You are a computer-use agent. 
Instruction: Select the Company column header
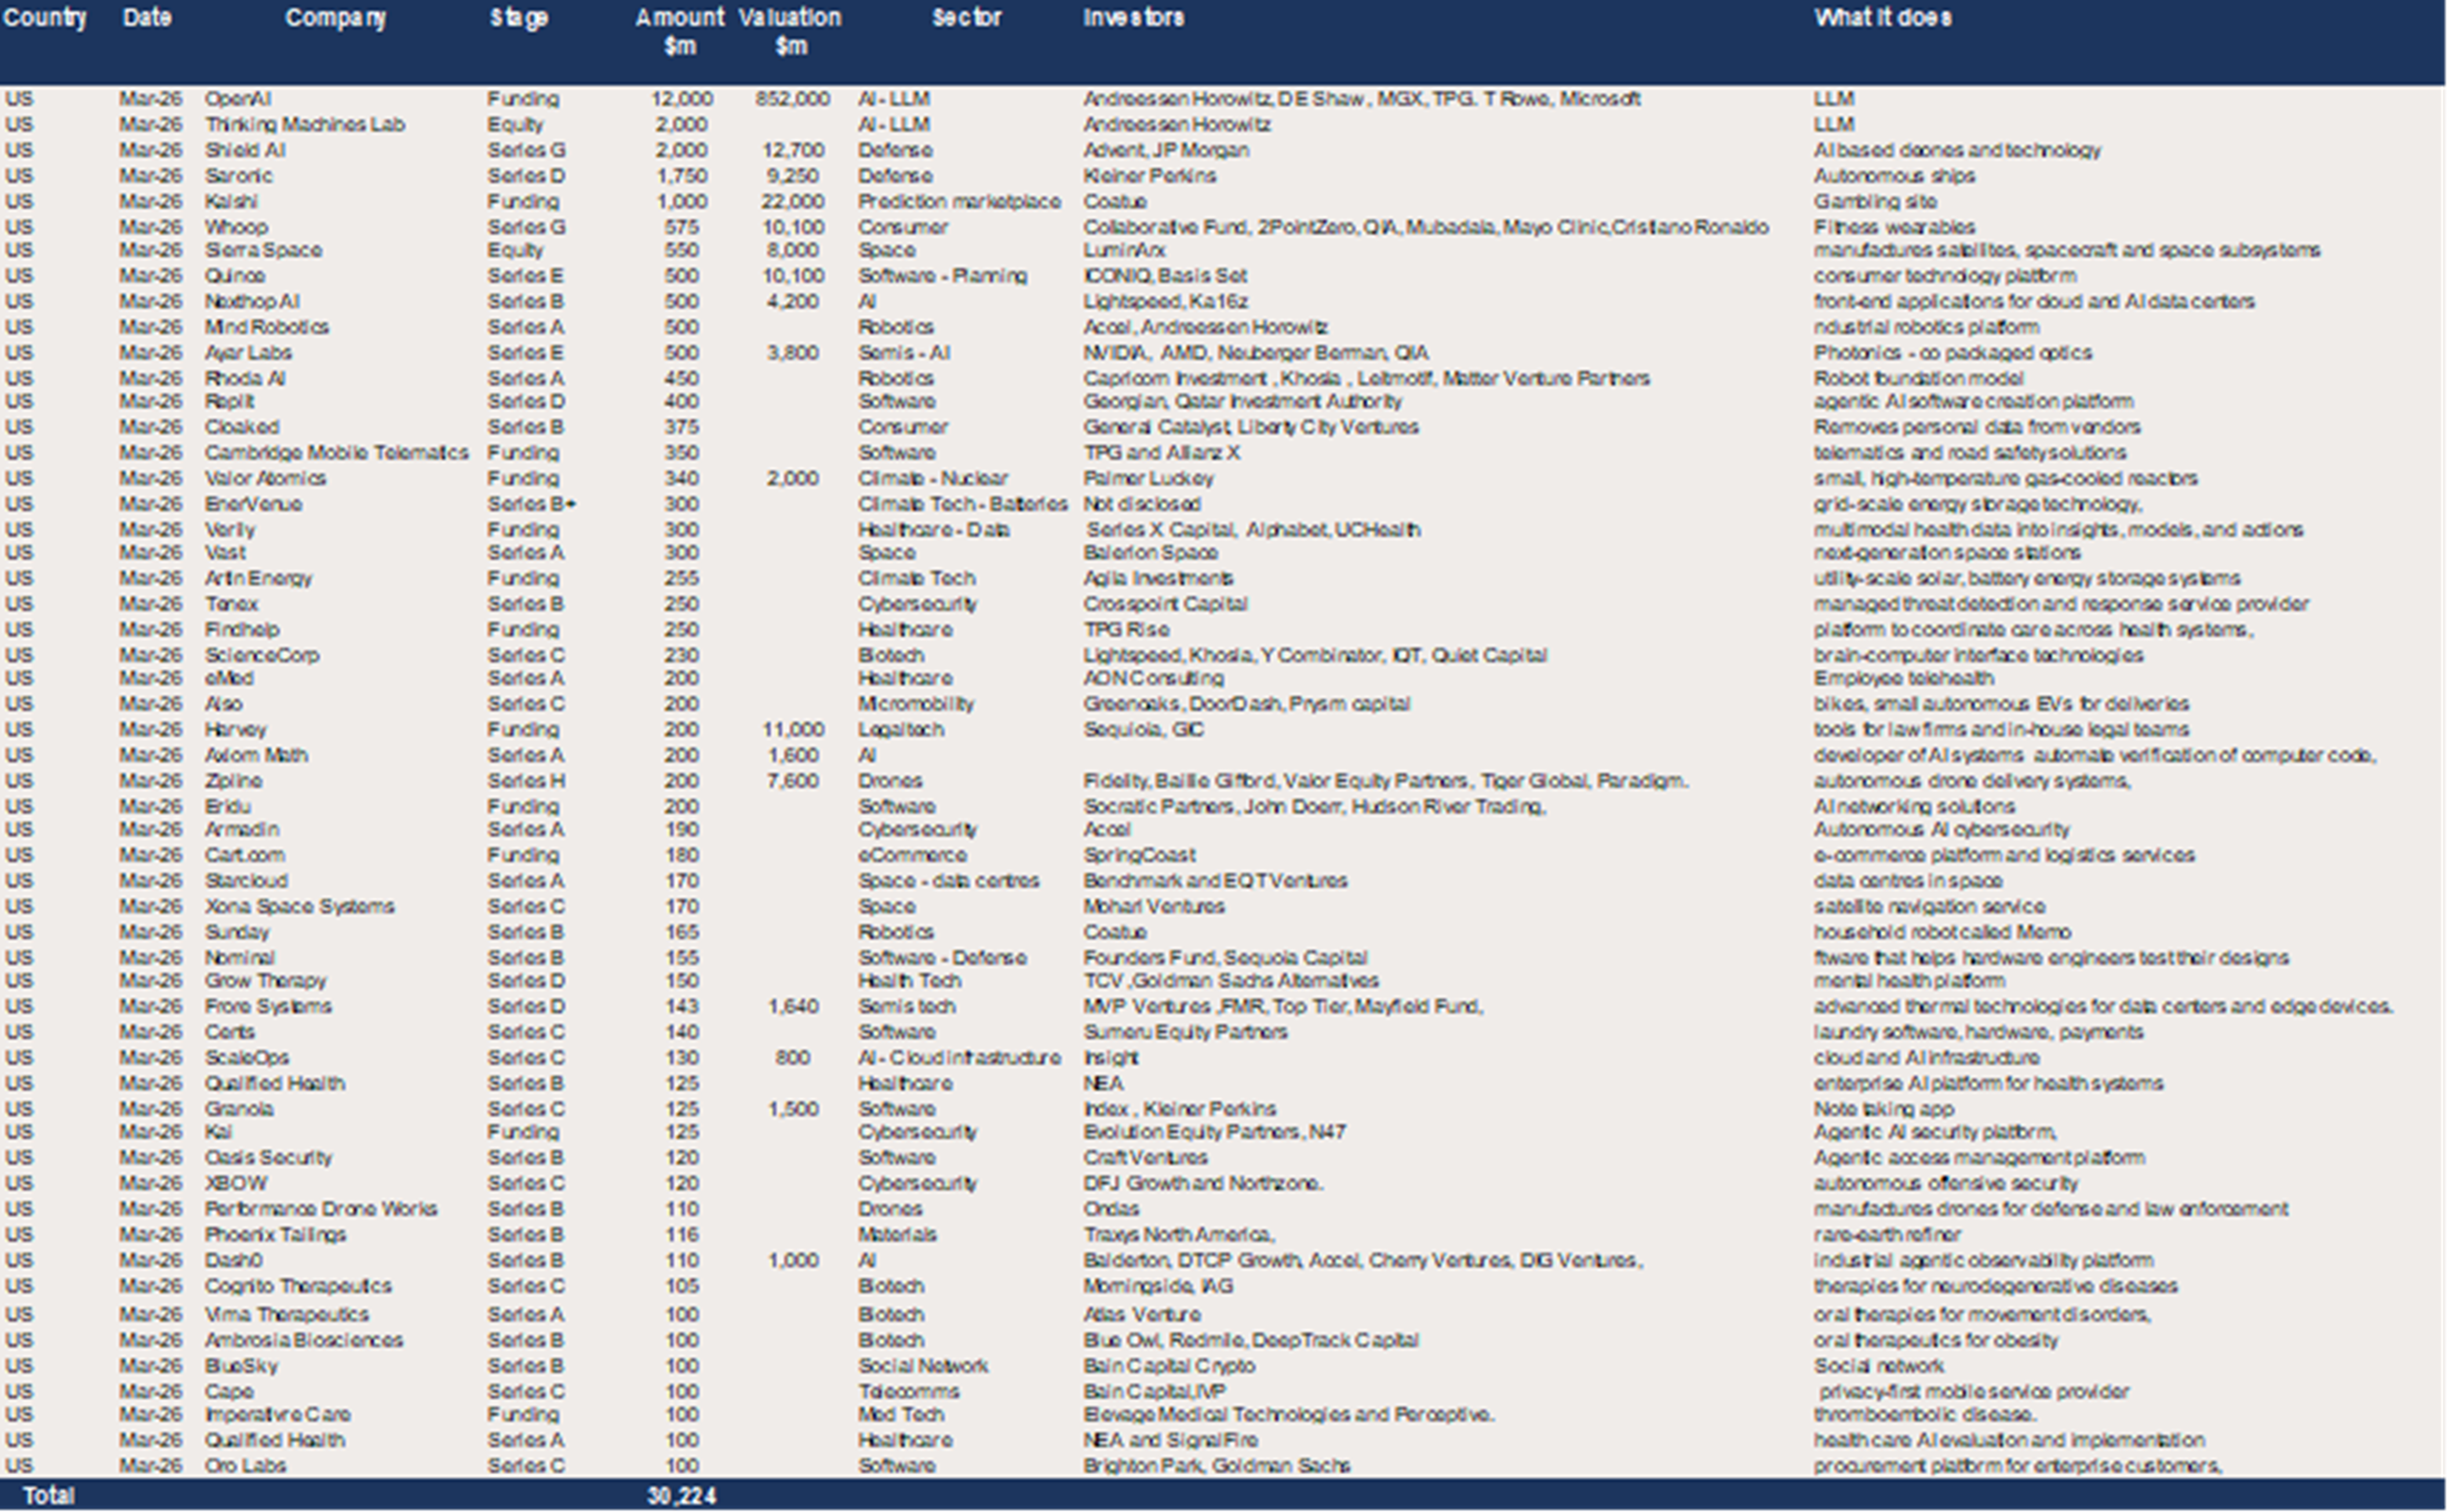tap(335, 18)
